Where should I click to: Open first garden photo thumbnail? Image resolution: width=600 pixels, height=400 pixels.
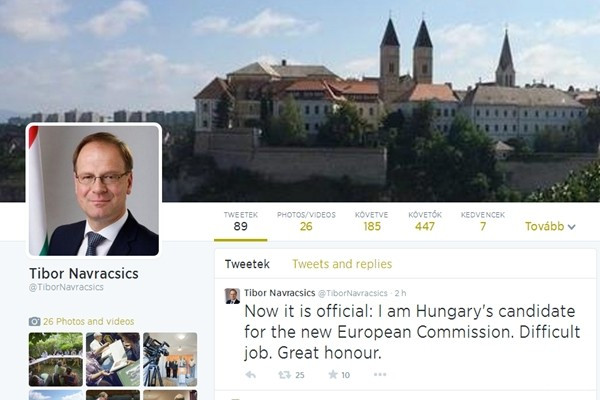click(55, 359)
